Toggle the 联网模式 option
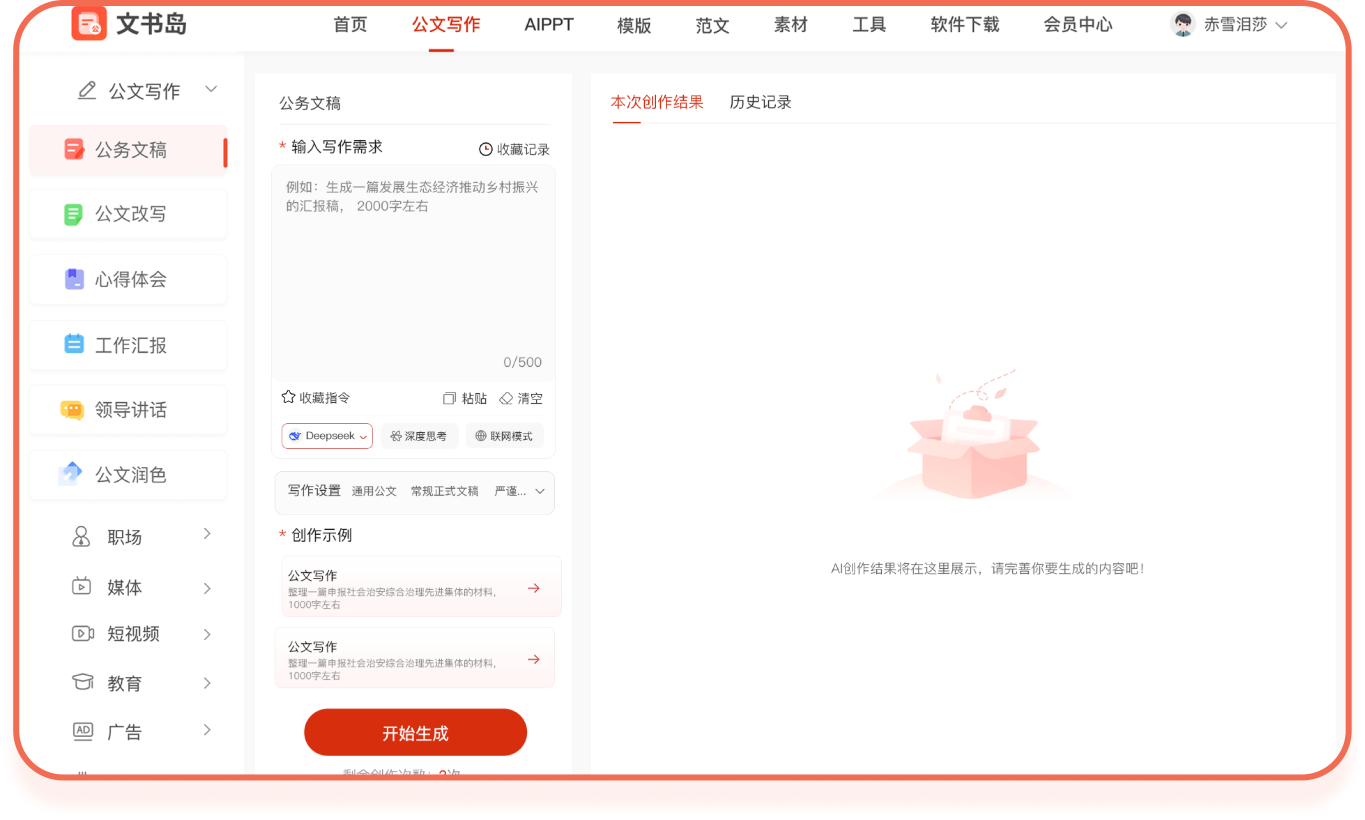The height and width of the screenshot is (820, 1365). 504,436
